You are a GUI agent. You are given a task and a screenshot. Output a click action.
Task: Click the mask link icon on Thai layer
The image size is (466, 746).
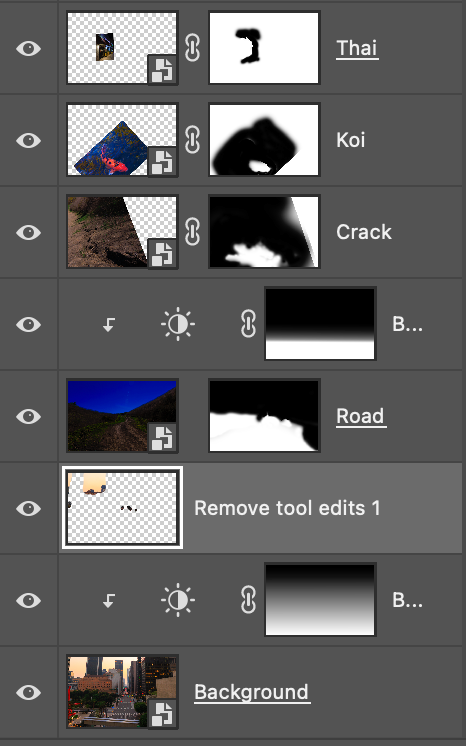pyautogui.click(x=192, y=48)
